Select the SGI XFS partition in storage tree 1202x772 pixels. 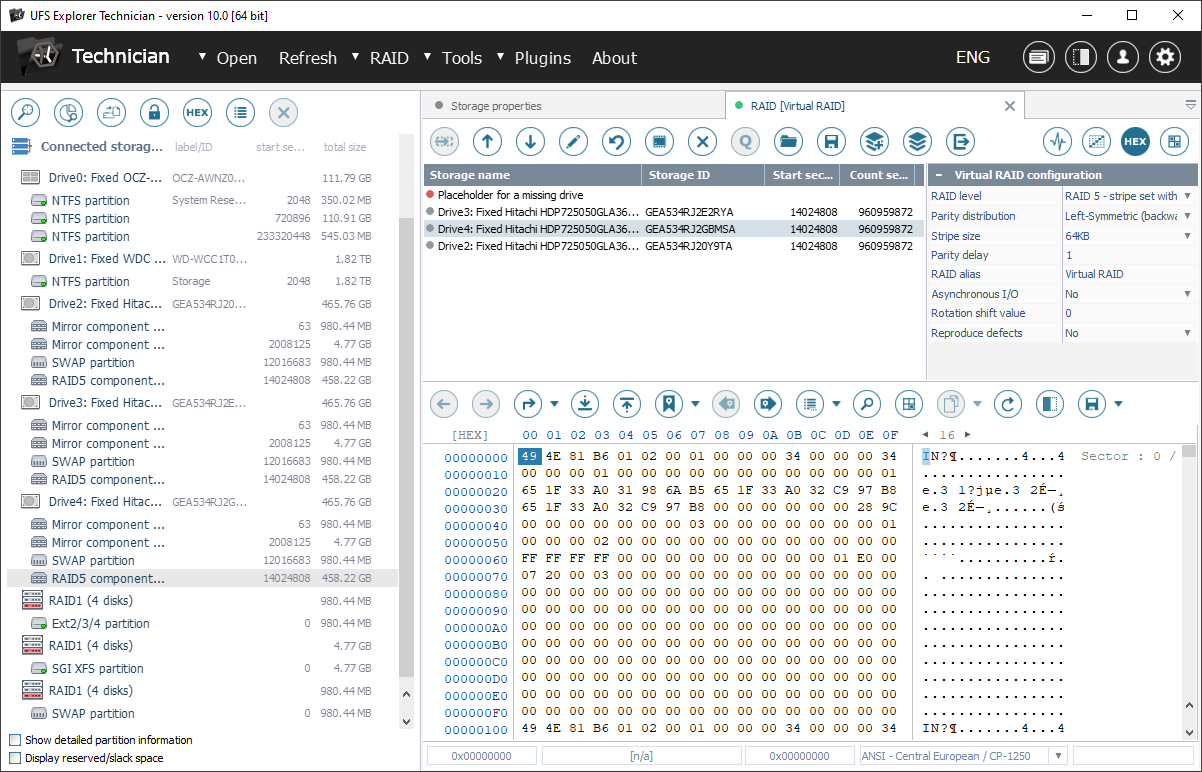tap(98, 669)
